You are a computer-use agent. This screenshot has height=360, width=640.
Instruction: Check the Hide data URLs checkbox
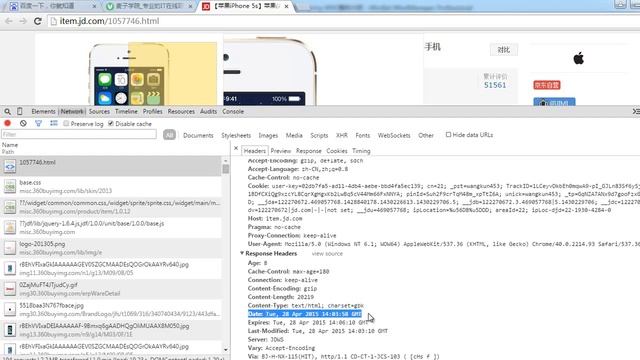448,134
